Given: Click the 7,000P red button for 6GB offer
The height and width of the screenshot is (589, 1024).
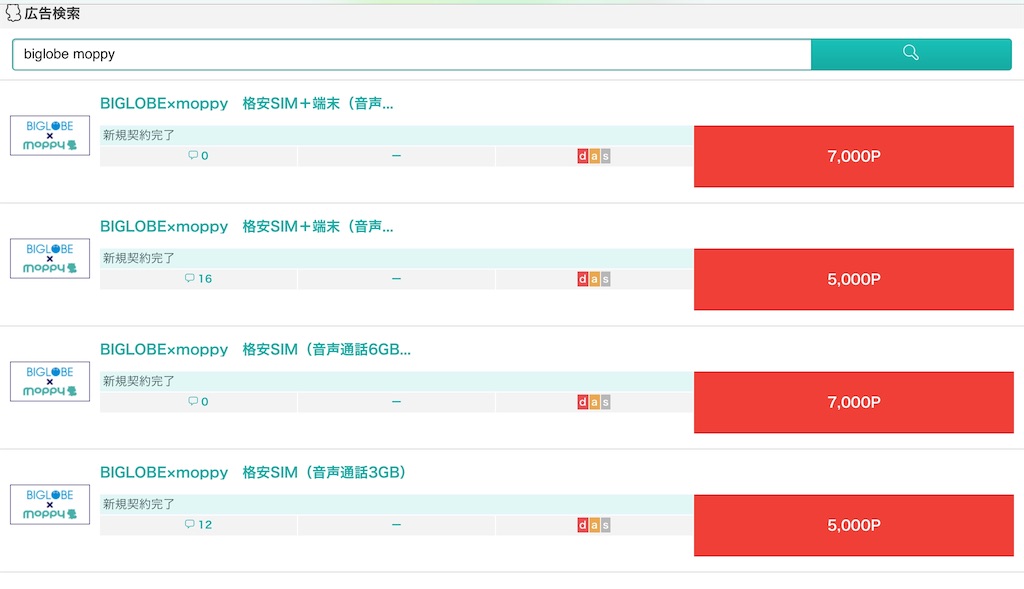Looking at the screenshot, I should (x=854, y=402).
